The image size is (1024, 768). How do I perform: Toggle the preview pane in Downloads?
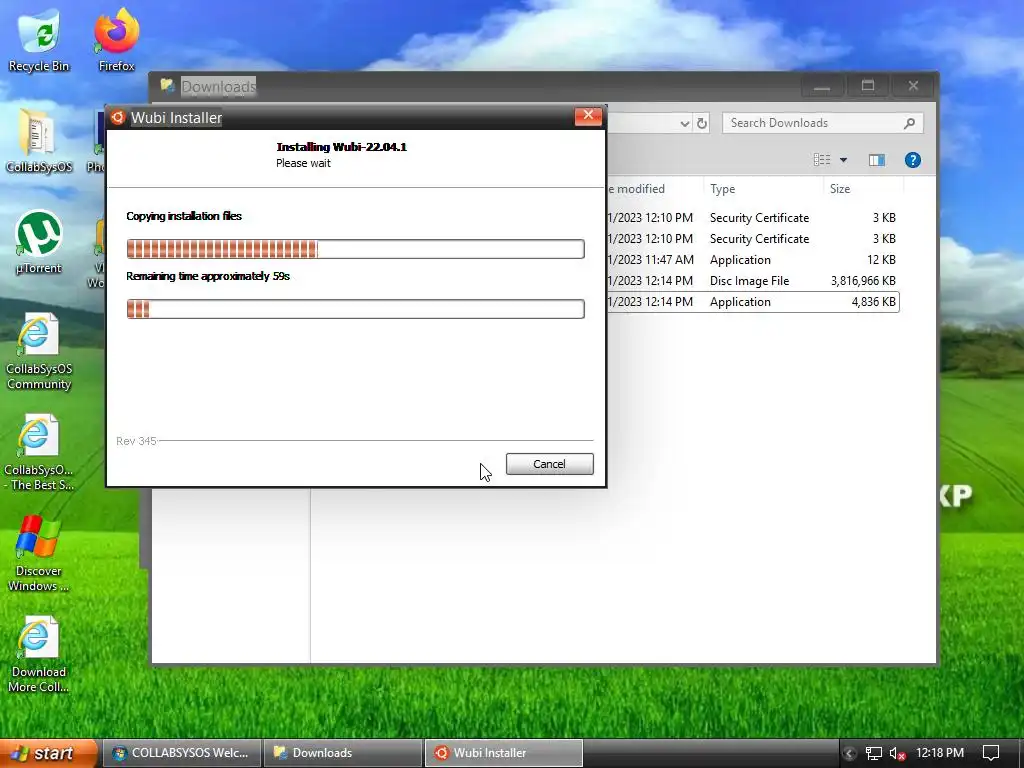876,160
